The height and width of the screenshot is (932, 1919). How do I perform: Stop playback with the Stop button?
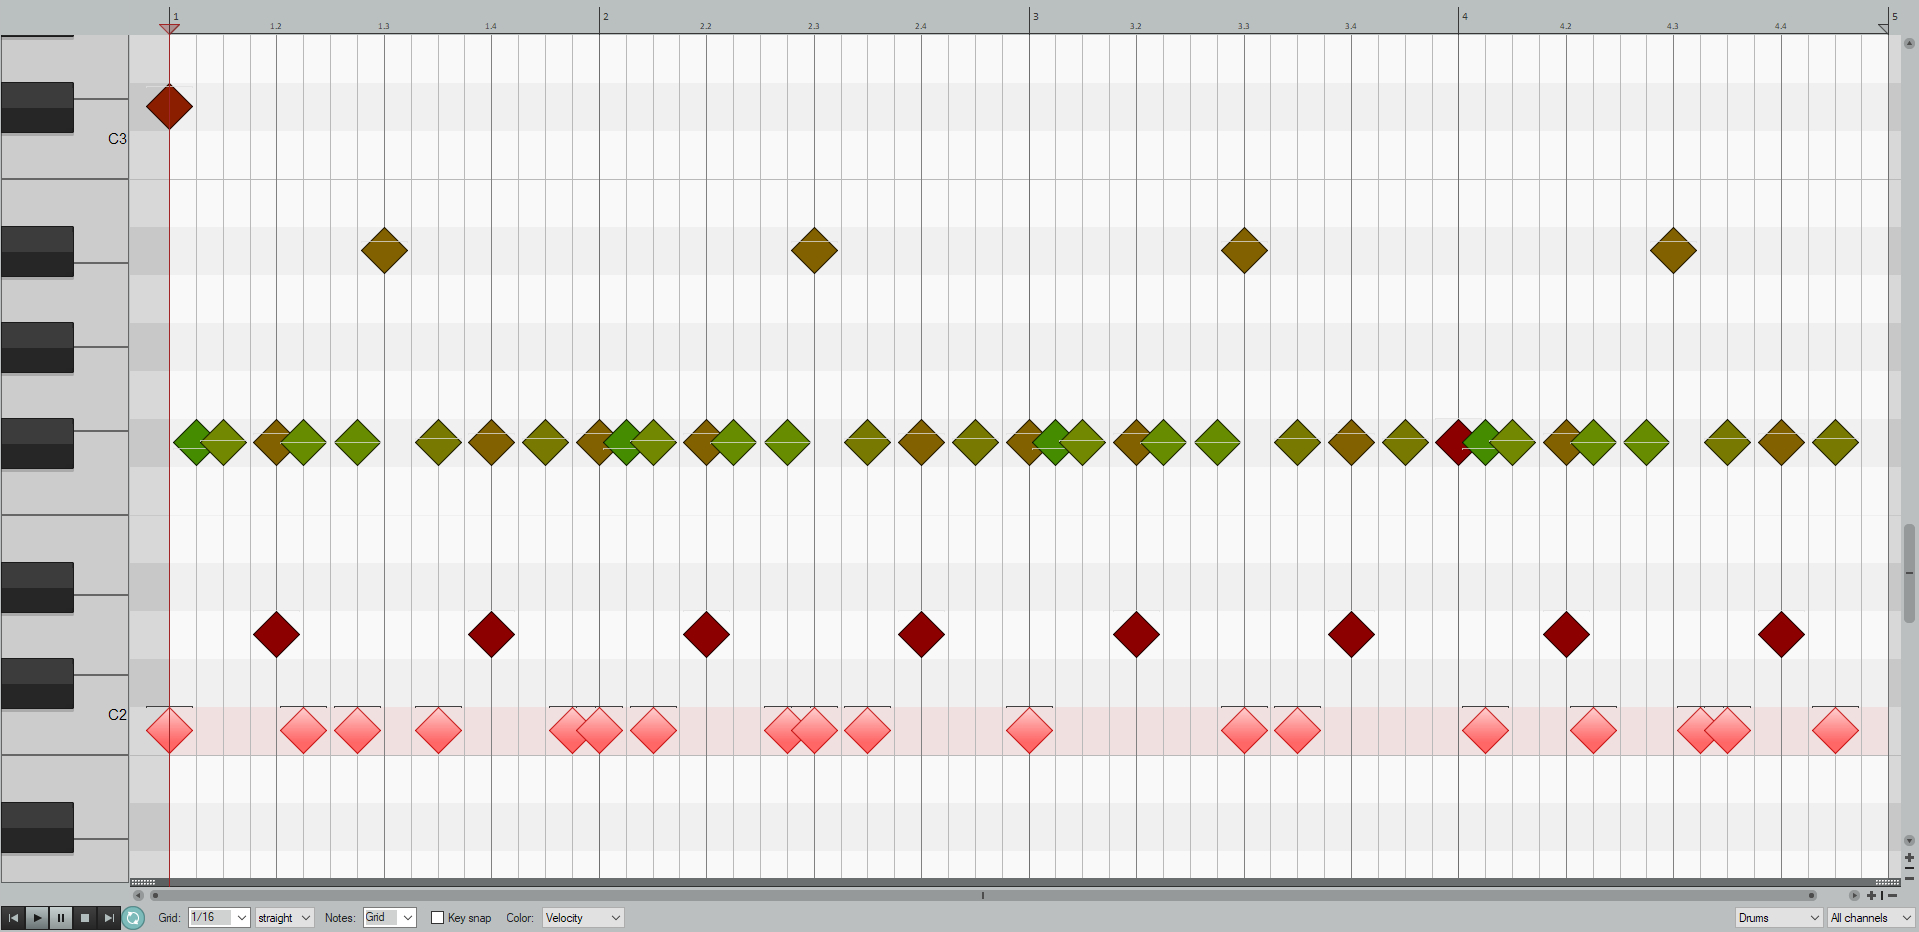pyautogui.click(x=85, y=917)
